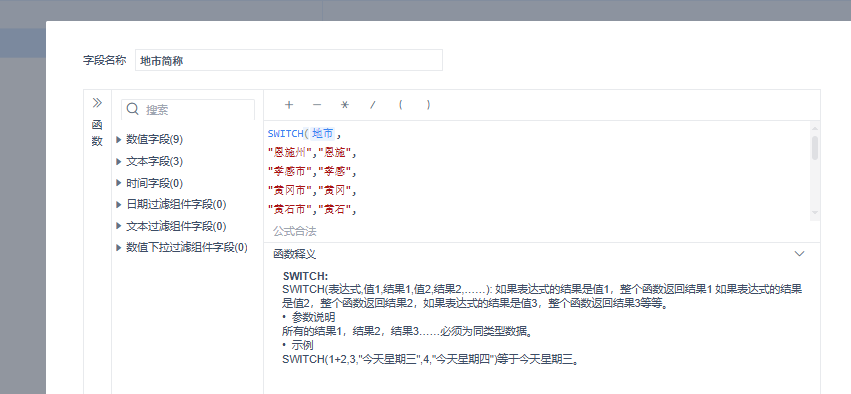Collapse the 函数释义 section chevron
Screen dimensions: 851x394
click(799, 253)
